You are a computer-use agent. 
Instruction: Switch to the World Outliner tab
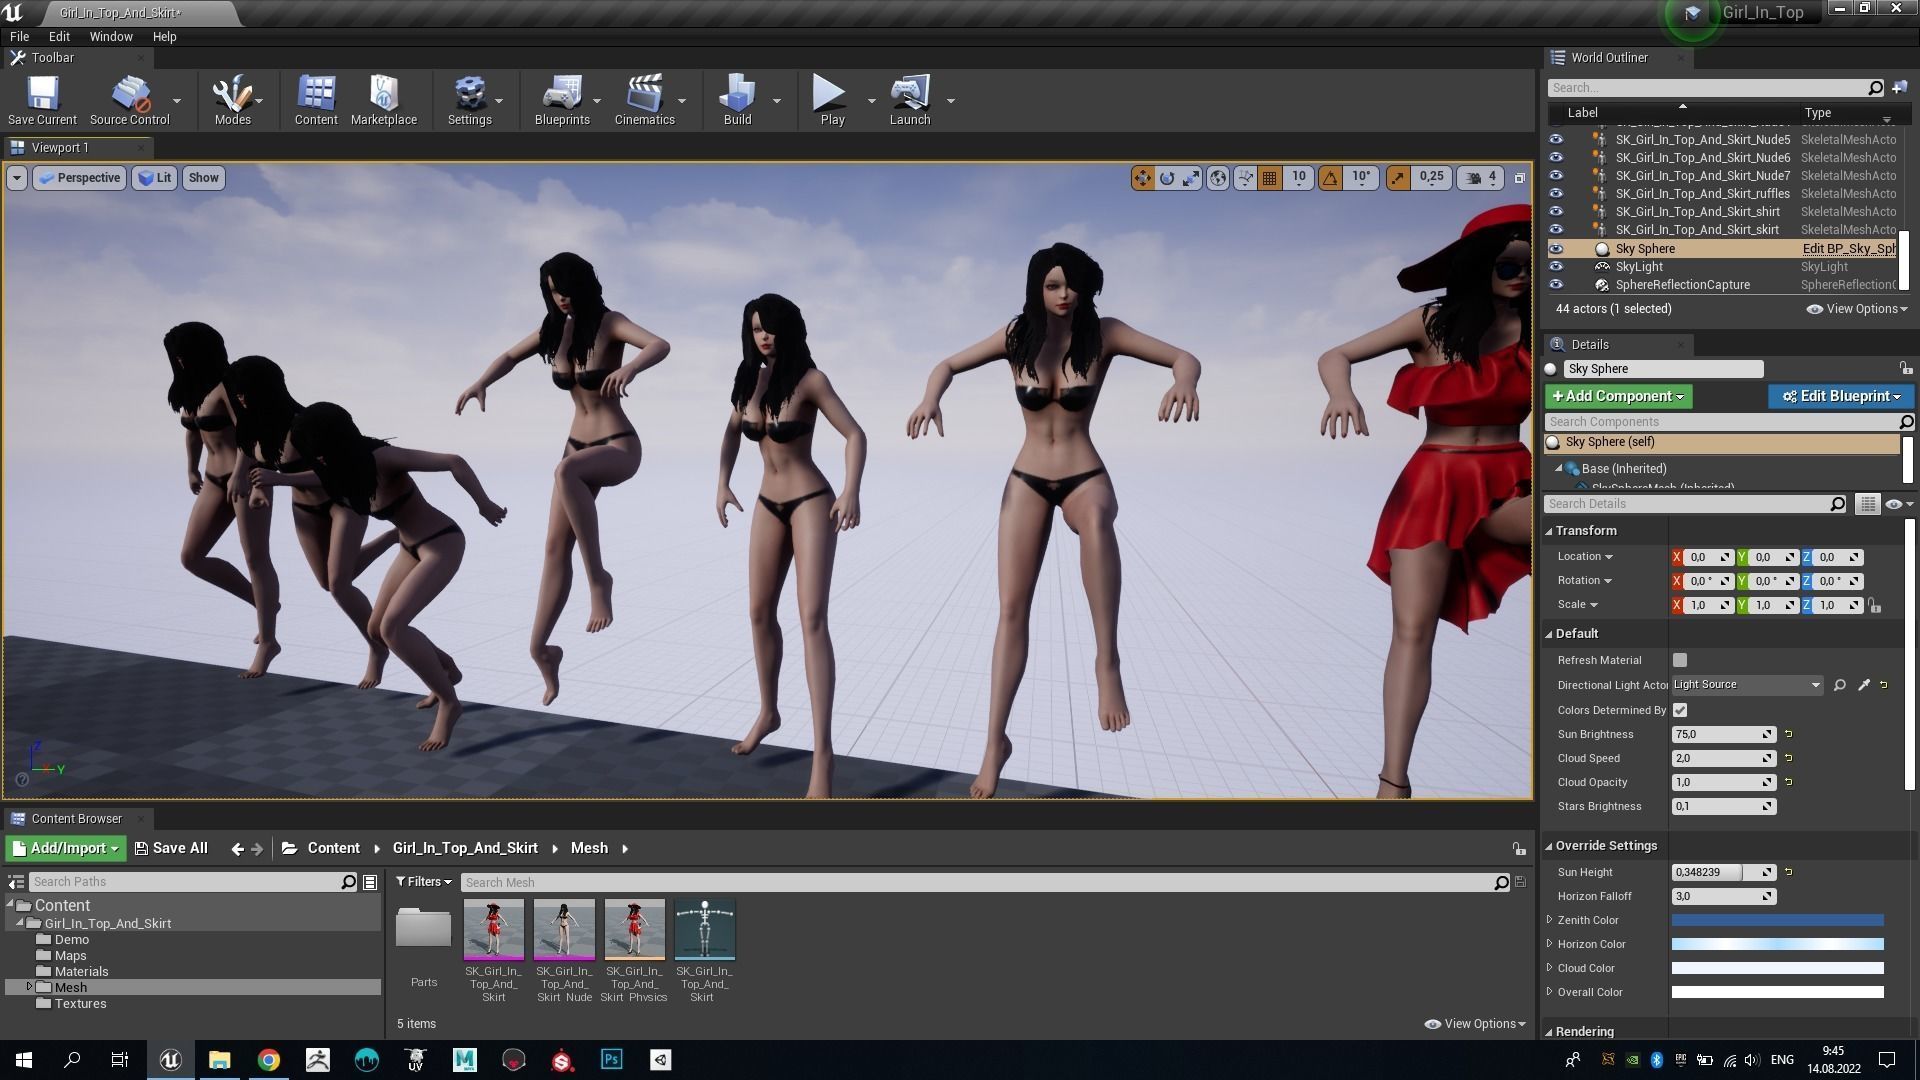coord(1608,58)
